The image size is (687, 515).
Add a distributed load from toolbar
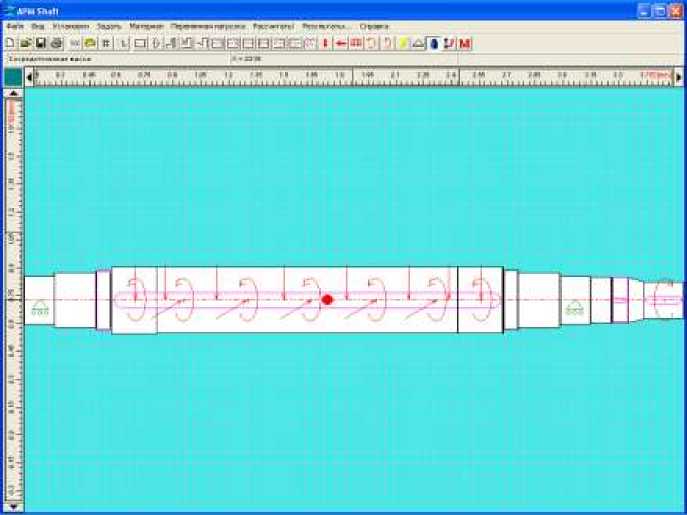(x=356, y=43)
